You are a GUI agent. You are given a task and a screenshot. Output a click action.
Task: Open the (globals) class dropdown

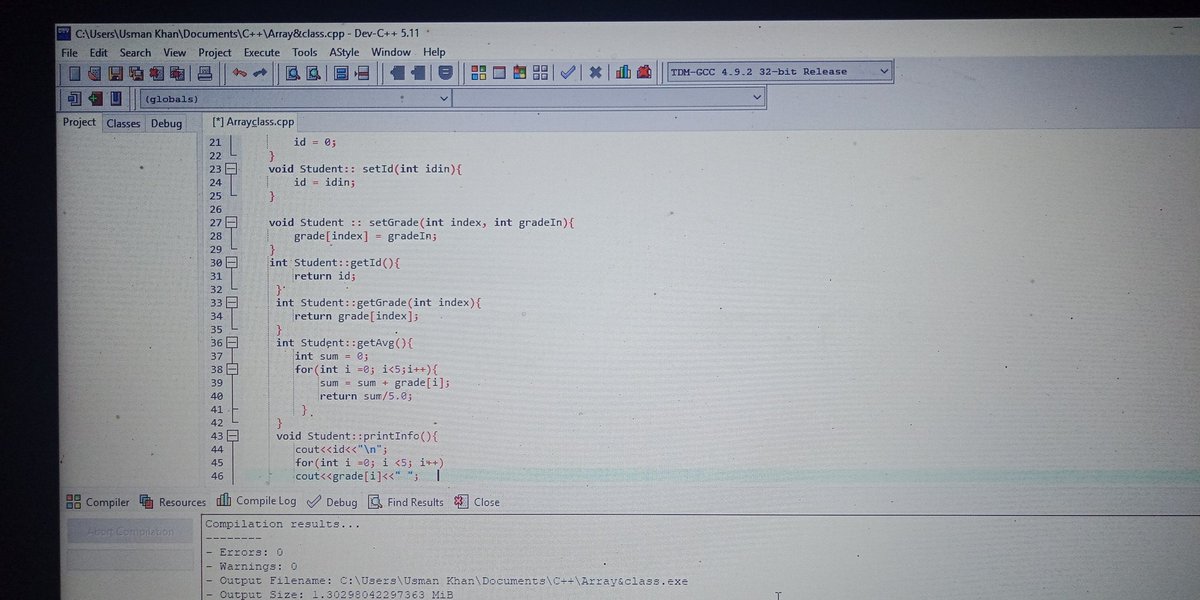pyautogui.click(x=295, y=99)
